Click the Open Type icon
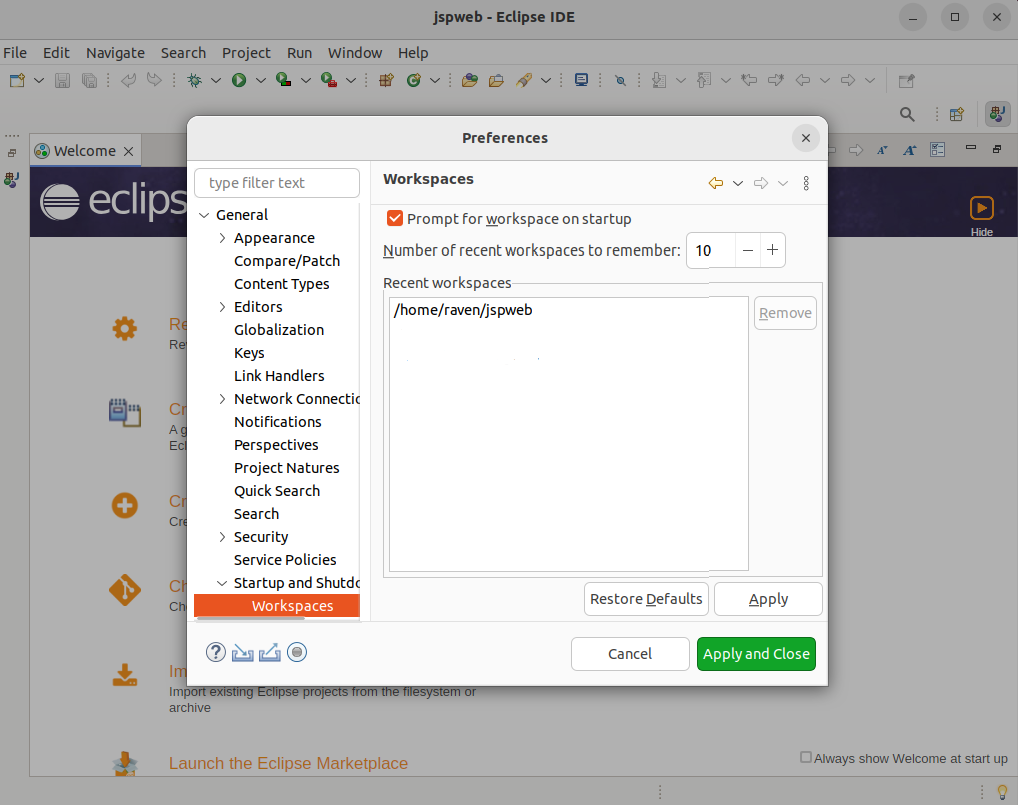Screen dimensions: 1018x805 click(470, 80)
